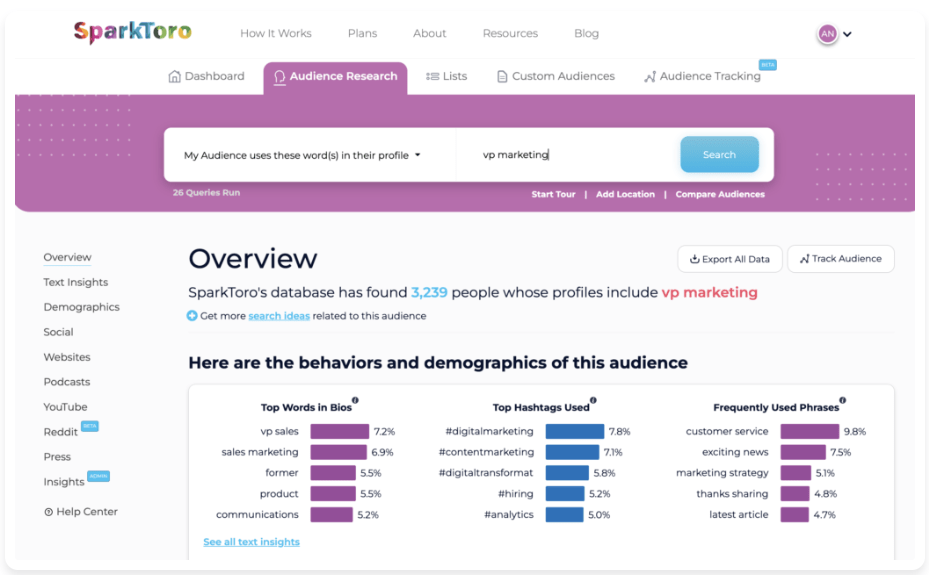
Task: Click the Custom Audiences document icon
Action: tap(502, 76)
